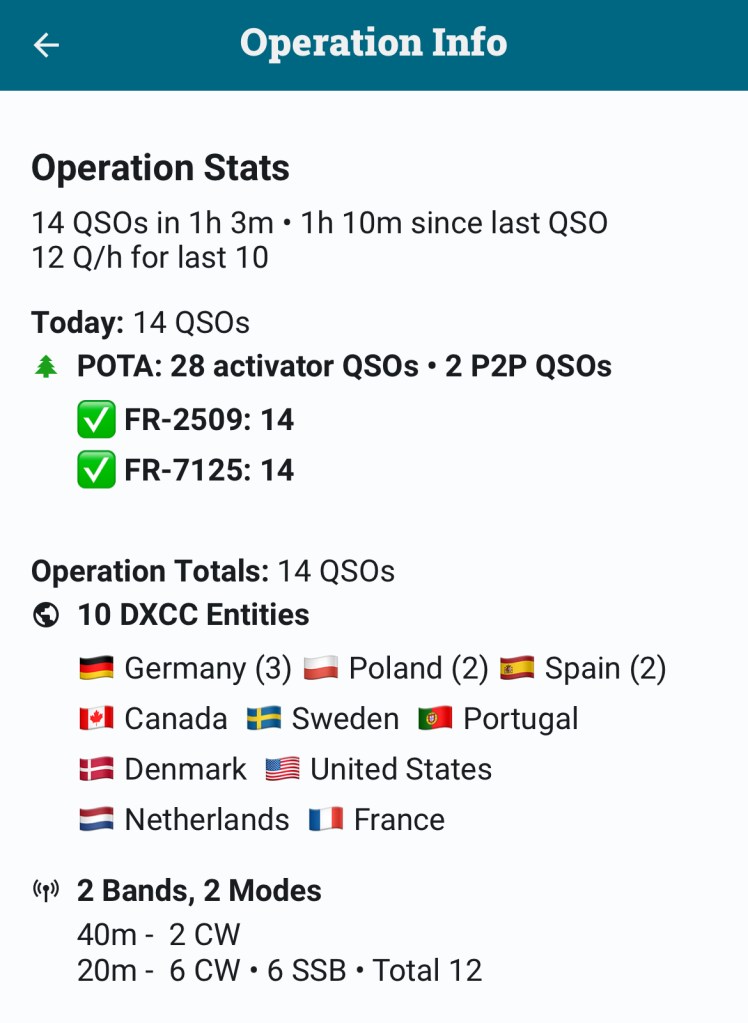The image size is (748, 1023).
Task: Tap the United States flag icon
Action: click(x=283, y=769)
